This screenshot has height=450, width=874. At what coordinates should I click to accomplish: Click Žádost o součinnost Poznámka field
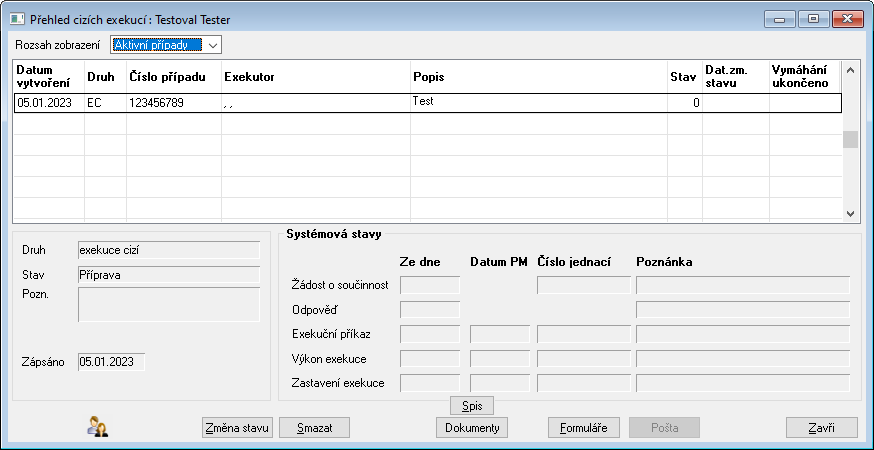pos(743,285)
